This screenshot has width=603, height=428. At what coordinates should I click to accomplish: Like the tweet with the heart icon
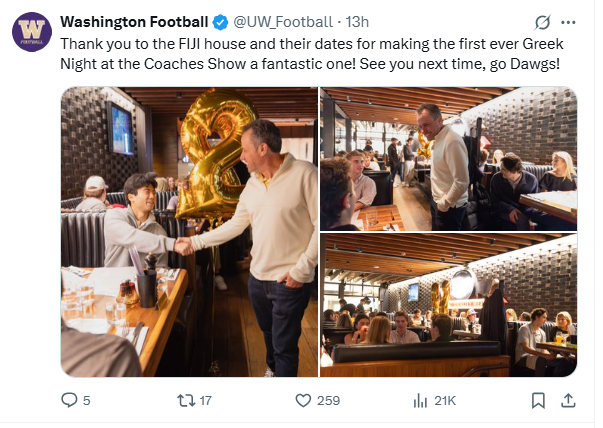(304, 400)
